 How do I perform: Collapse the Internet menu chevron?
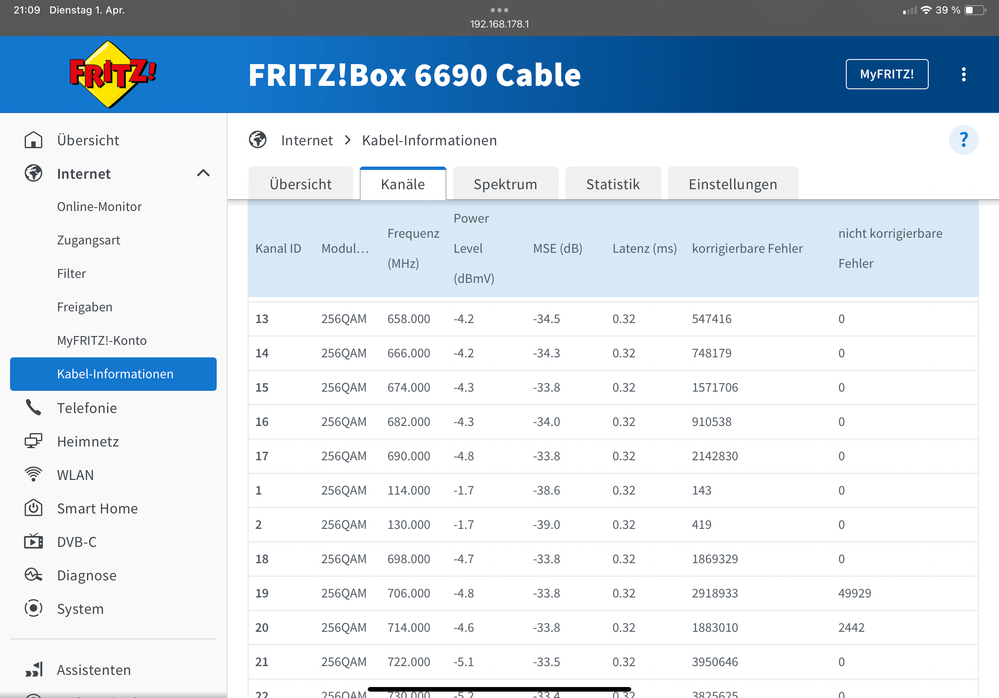pos(203,173)
